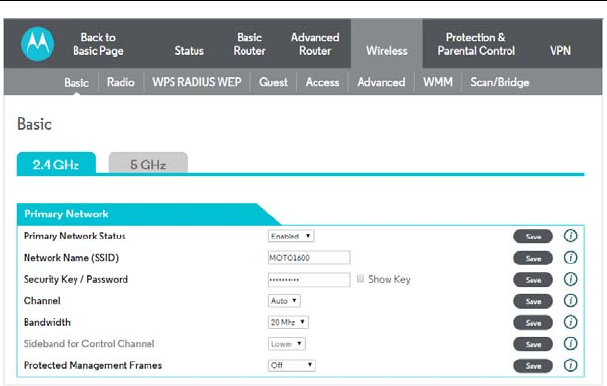This screenshot has width=607, height=386.
Task: Switch to the Radio submenu tab
Action: point(120,82)
